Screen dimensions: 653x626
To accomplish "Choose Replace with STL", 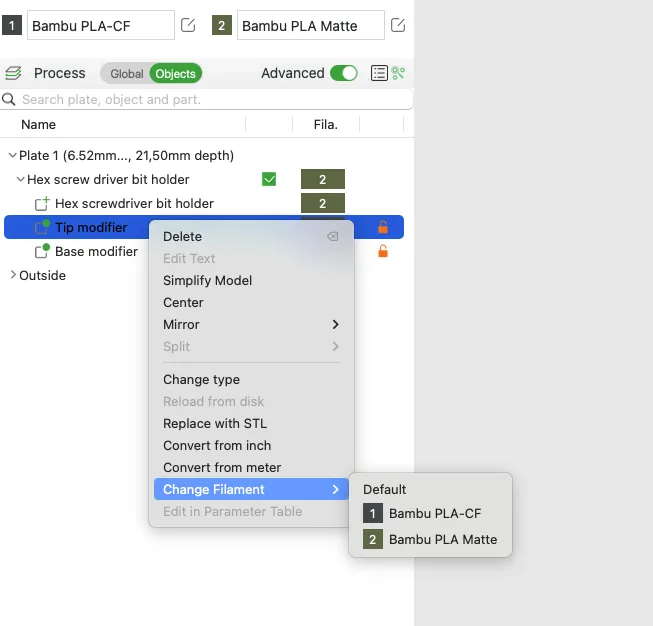I will pos(251,424).
